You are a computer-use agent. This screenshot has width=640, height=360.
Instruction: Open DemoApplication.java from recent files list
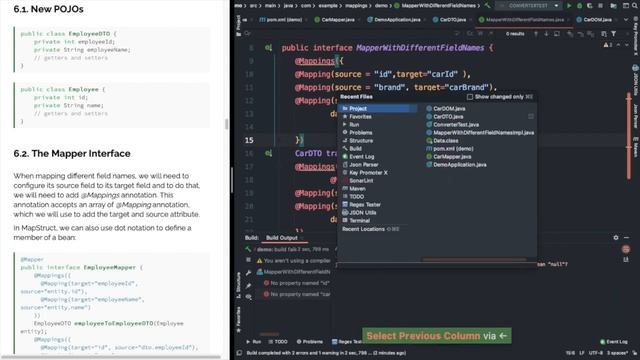click(456, 164)
